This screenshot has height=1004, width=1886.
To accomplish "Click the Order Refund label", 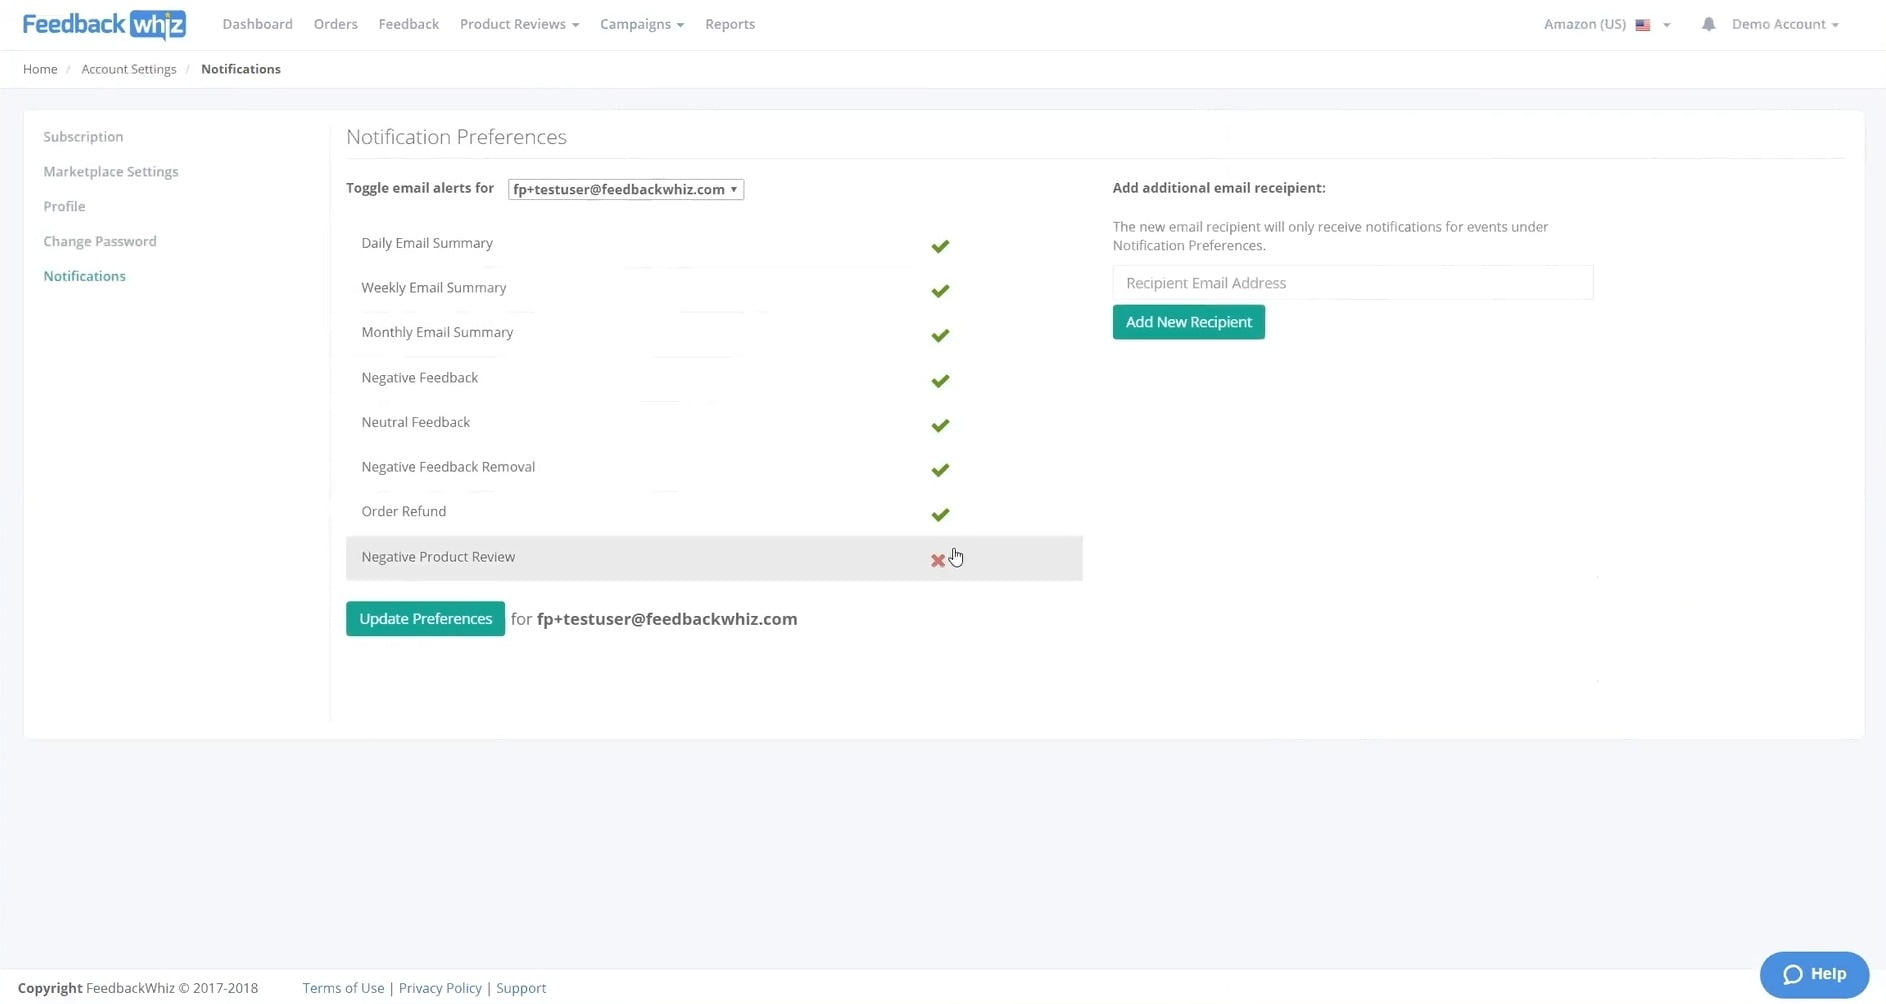I will [404, 511].
